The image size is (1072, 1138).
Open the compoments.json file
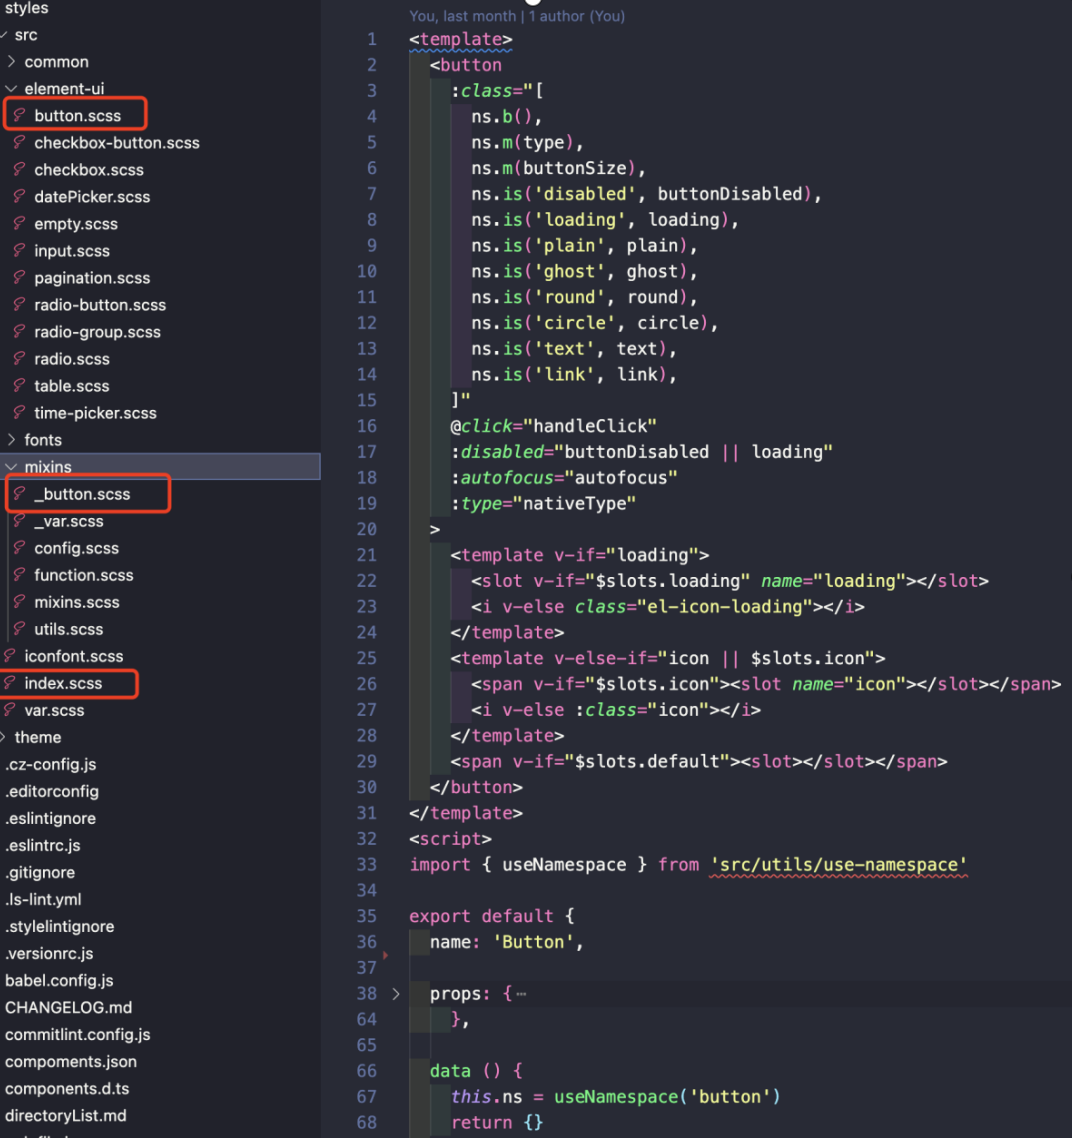pyautogui.click(x=71, y=1061)
